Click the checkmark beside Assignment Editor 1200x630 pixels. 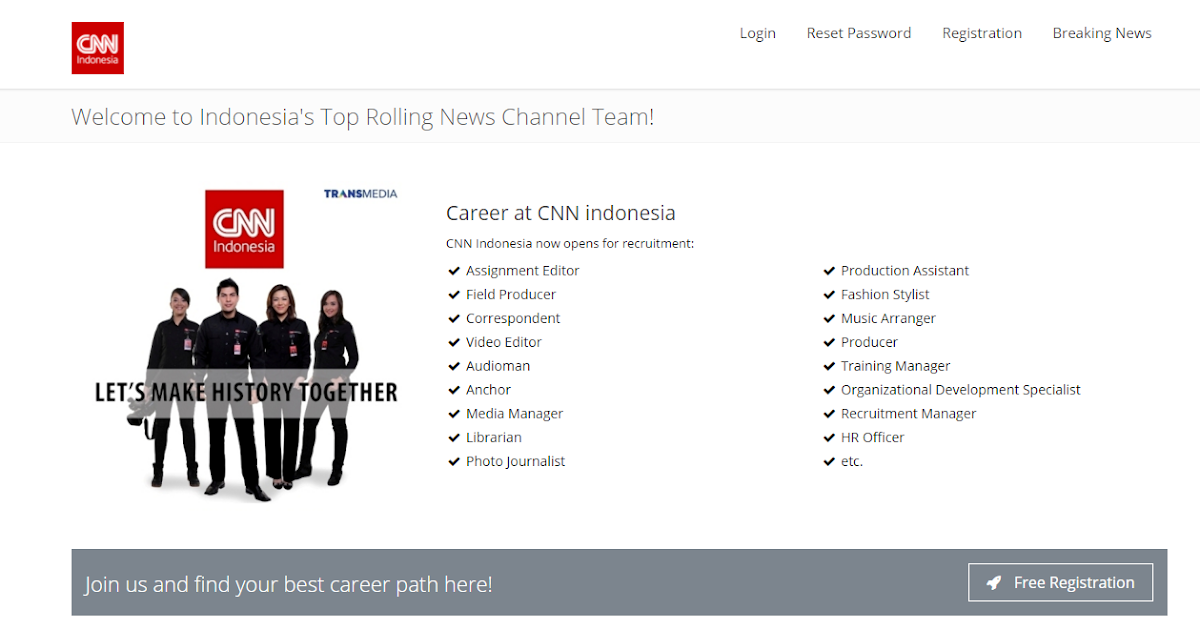tap(454, 271)
